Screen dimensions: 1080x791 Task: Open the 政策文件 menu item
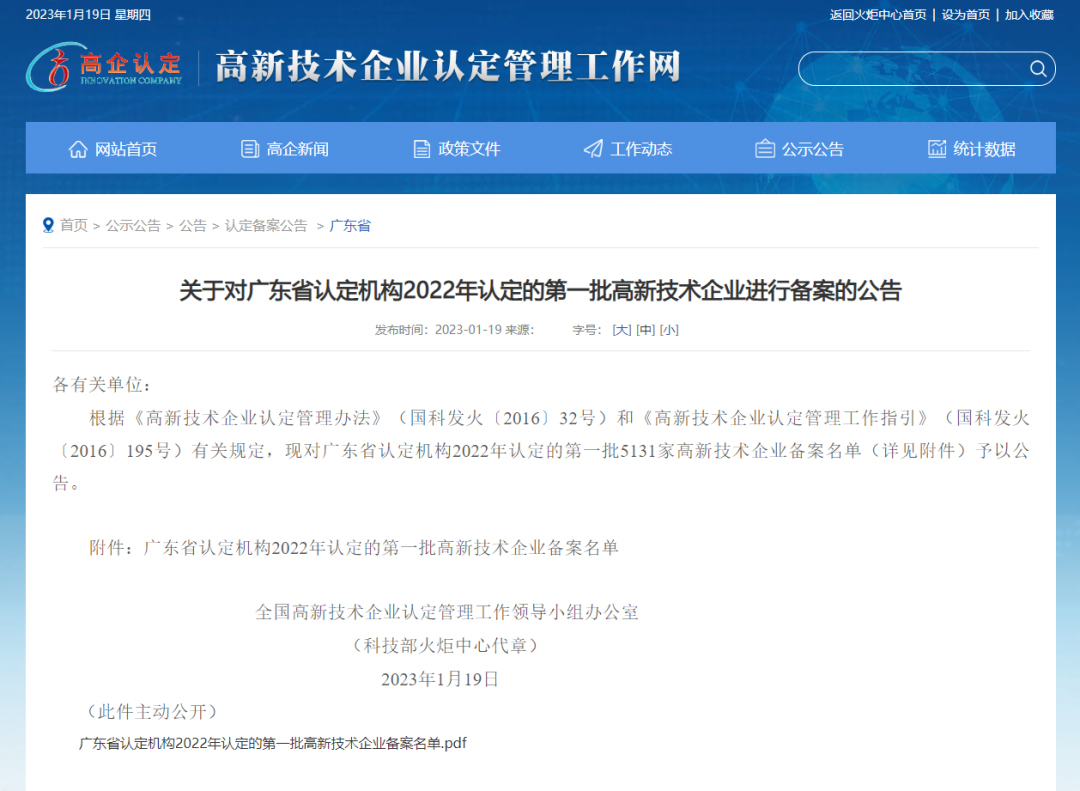[469, 149]
